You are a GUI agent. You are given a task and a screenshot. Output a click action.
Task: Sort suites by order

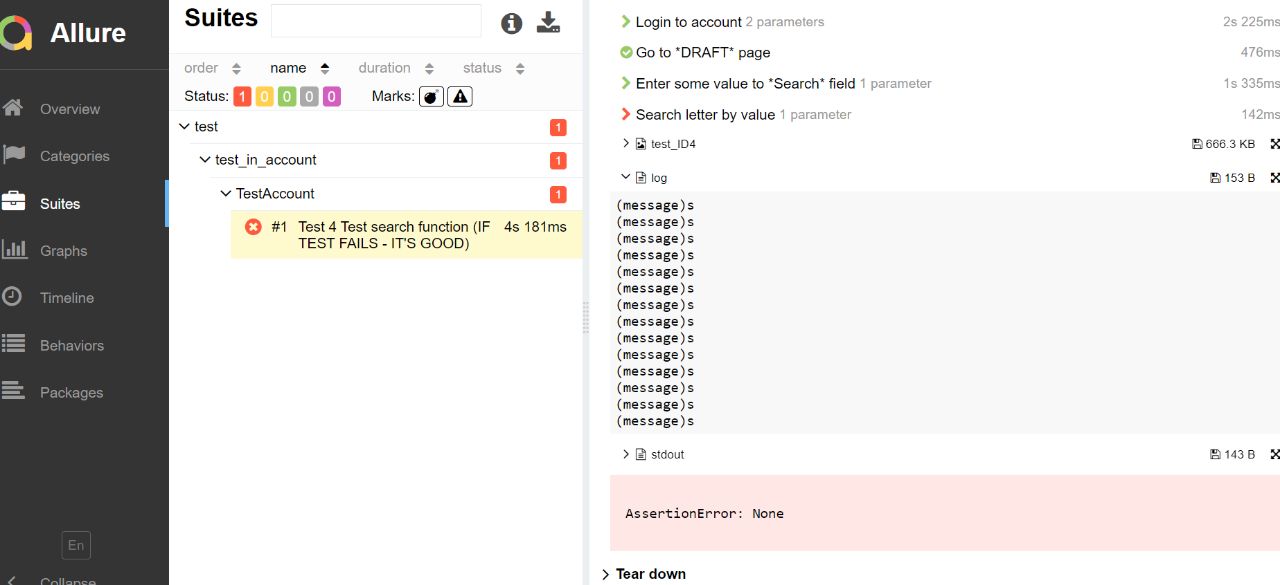pos(213,68)
